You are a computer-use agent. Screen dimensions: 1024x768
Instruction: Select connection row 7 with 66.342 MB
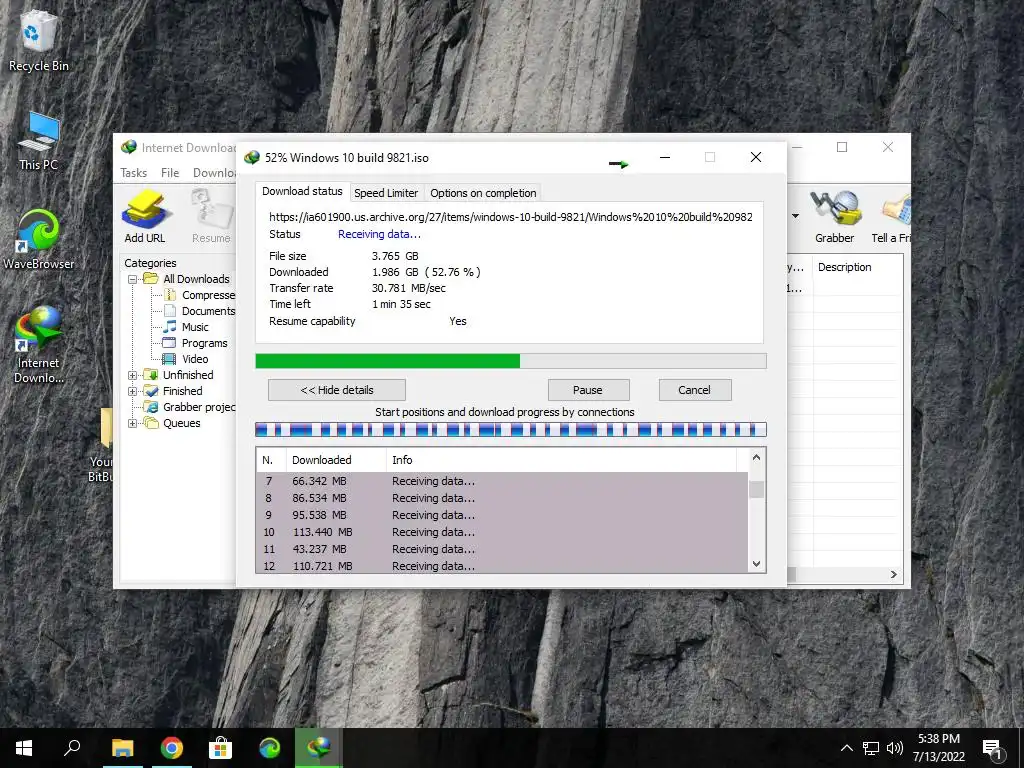point(502,481)
